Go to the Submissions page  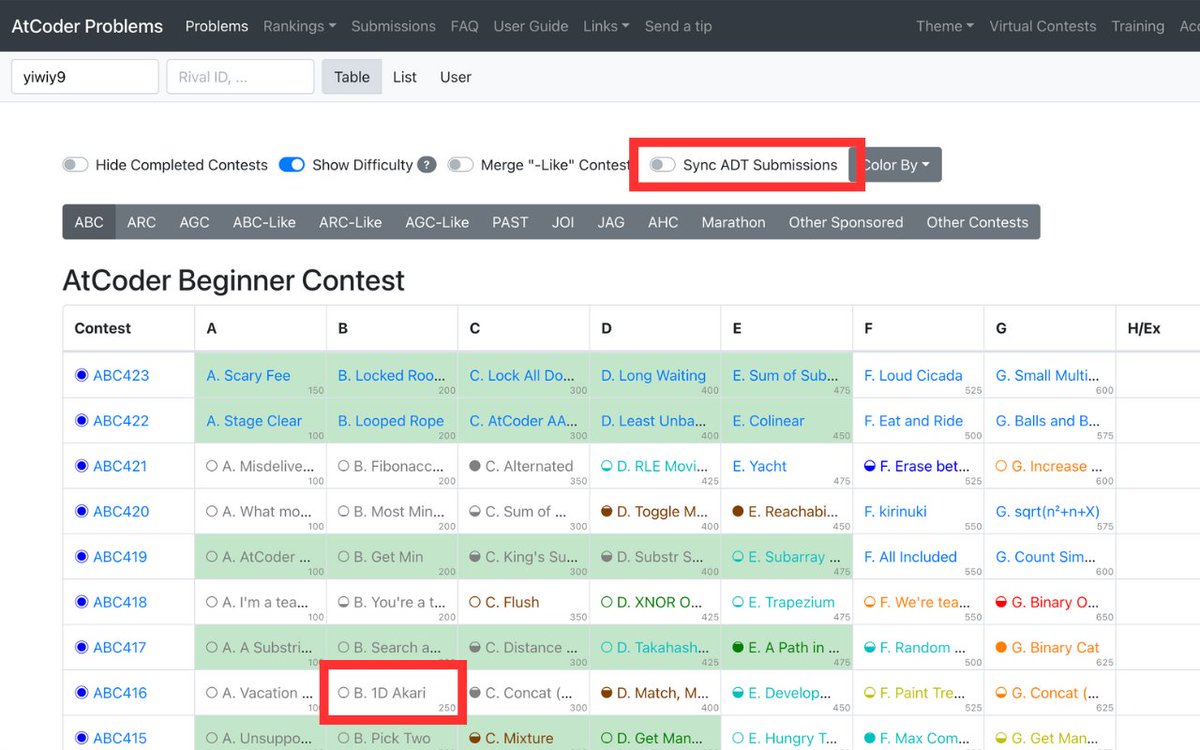click(x=393, y=26)
